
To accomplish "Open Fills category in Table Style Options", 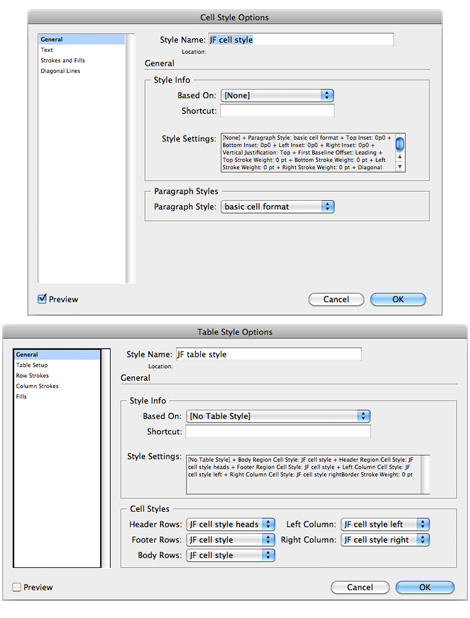I will [21, 396].
